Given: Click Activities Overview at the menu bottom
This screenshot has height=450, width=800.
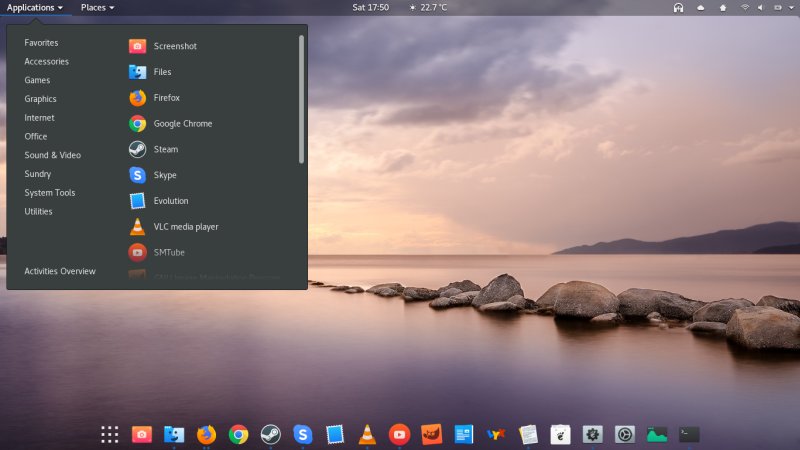Looking at the screenshot, I should 60,271.
